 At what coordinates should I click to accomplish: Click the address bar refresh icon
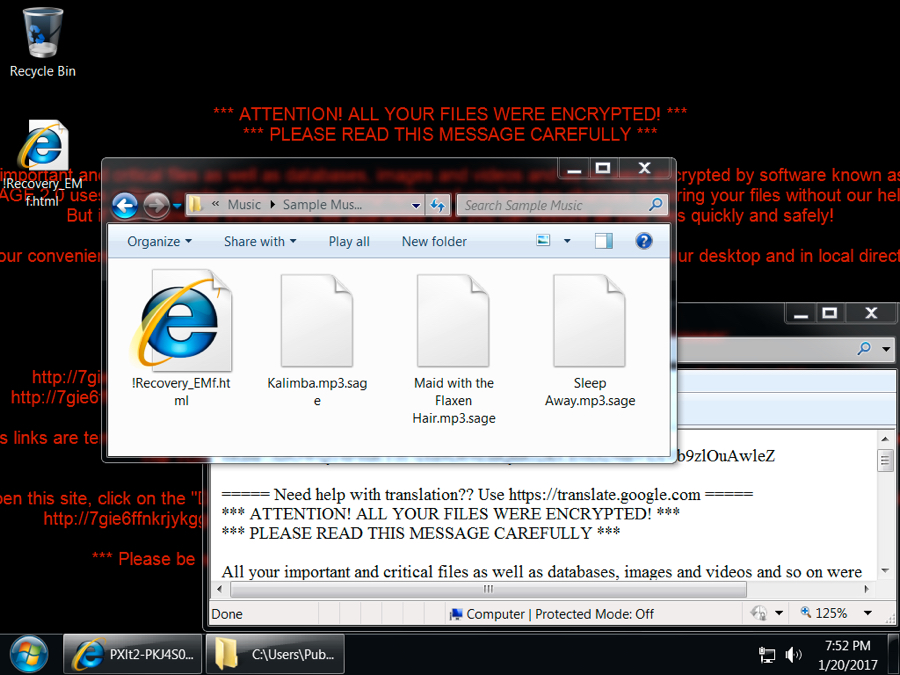coord(438,206)
